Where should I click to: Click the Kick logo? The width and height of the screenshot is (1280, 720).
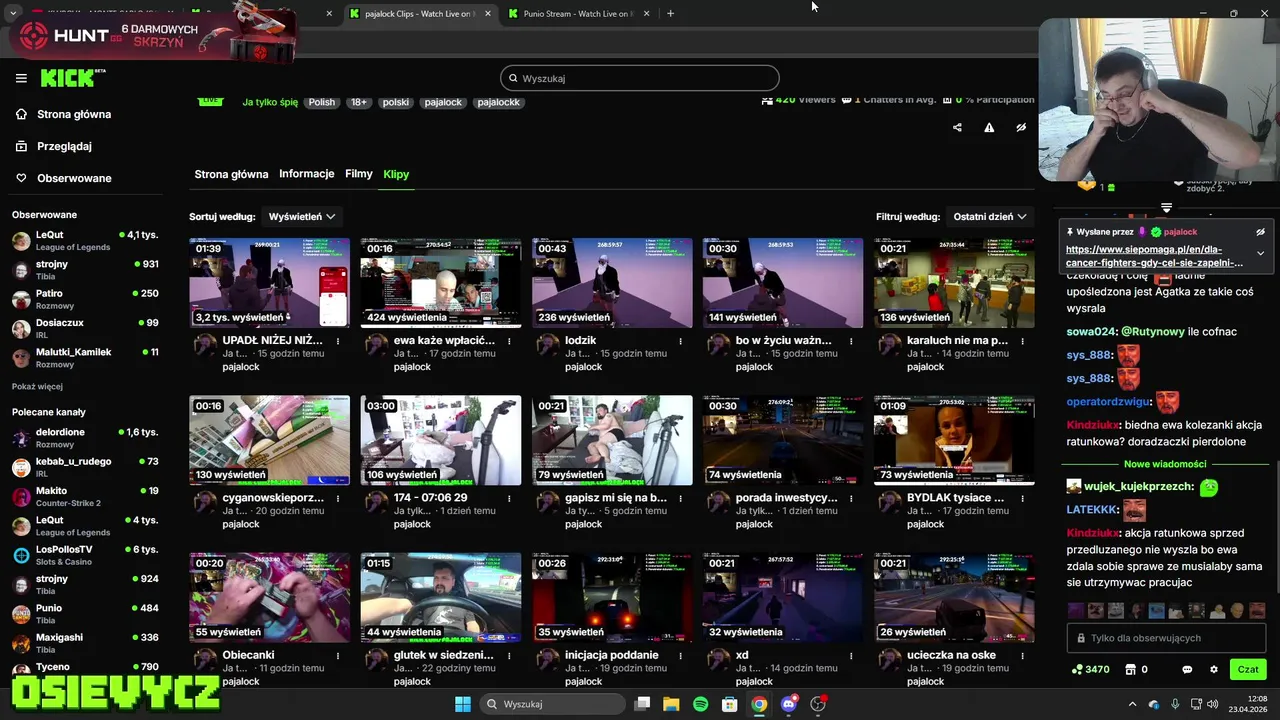[x=73, y=78]
